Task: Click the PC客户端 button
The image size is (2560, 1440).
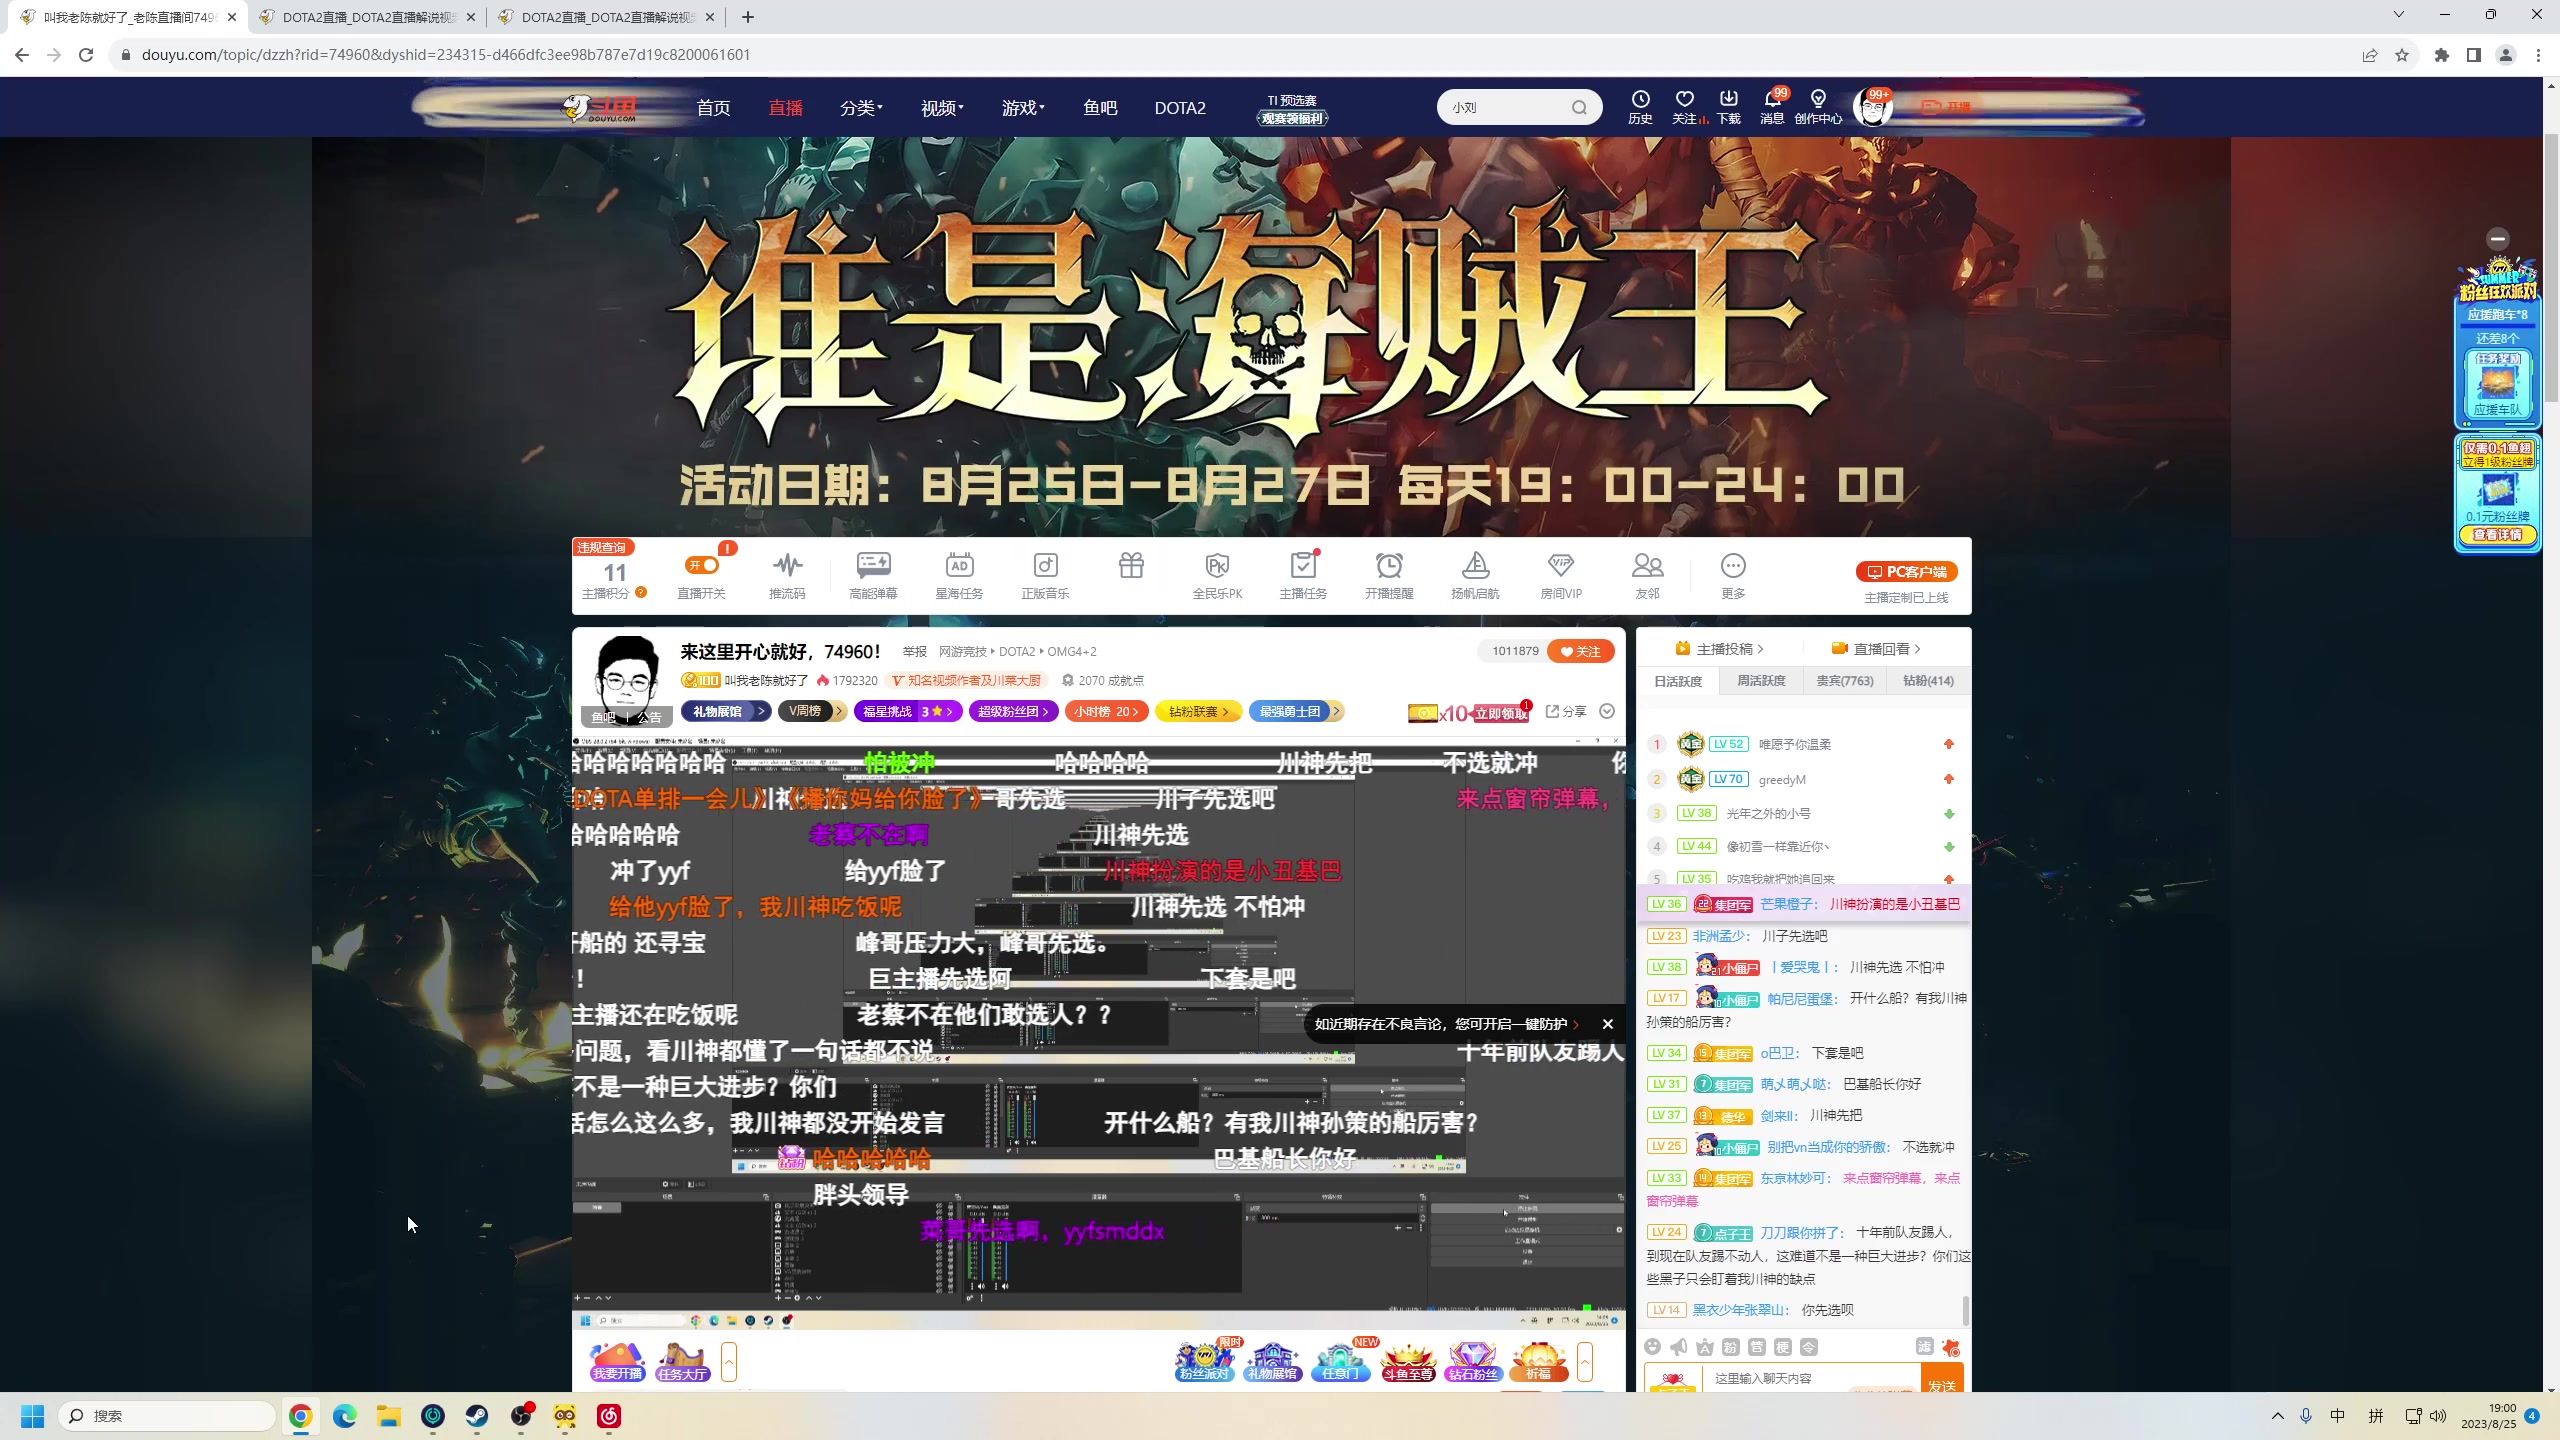Action: (1907, 571)
